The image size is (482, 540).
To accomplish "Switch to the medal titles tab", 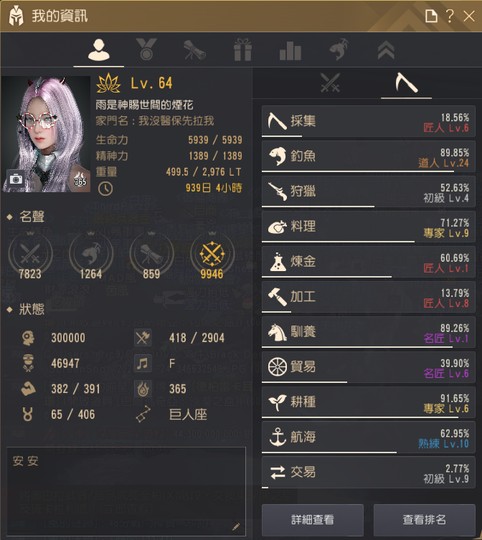I will click(x=146, y=50).
